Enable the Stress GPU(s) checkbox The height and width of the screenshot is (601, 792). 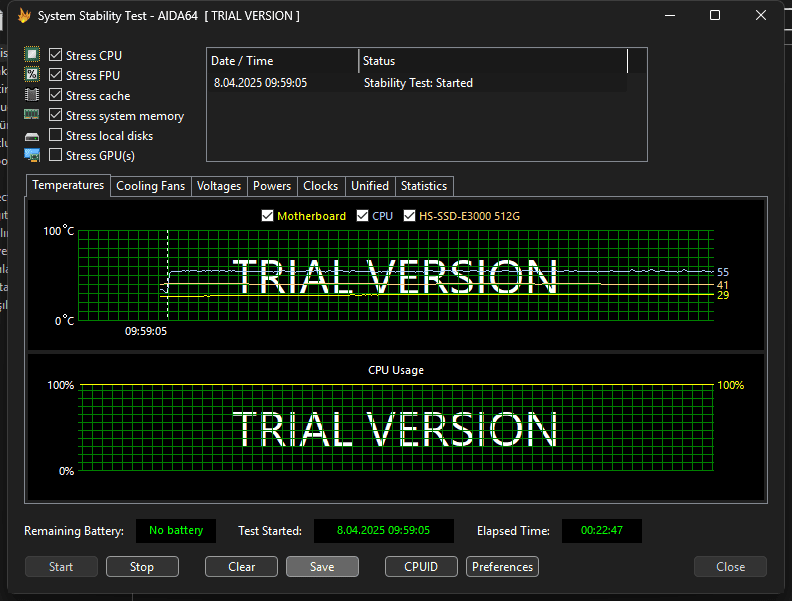tap(55, 155)
